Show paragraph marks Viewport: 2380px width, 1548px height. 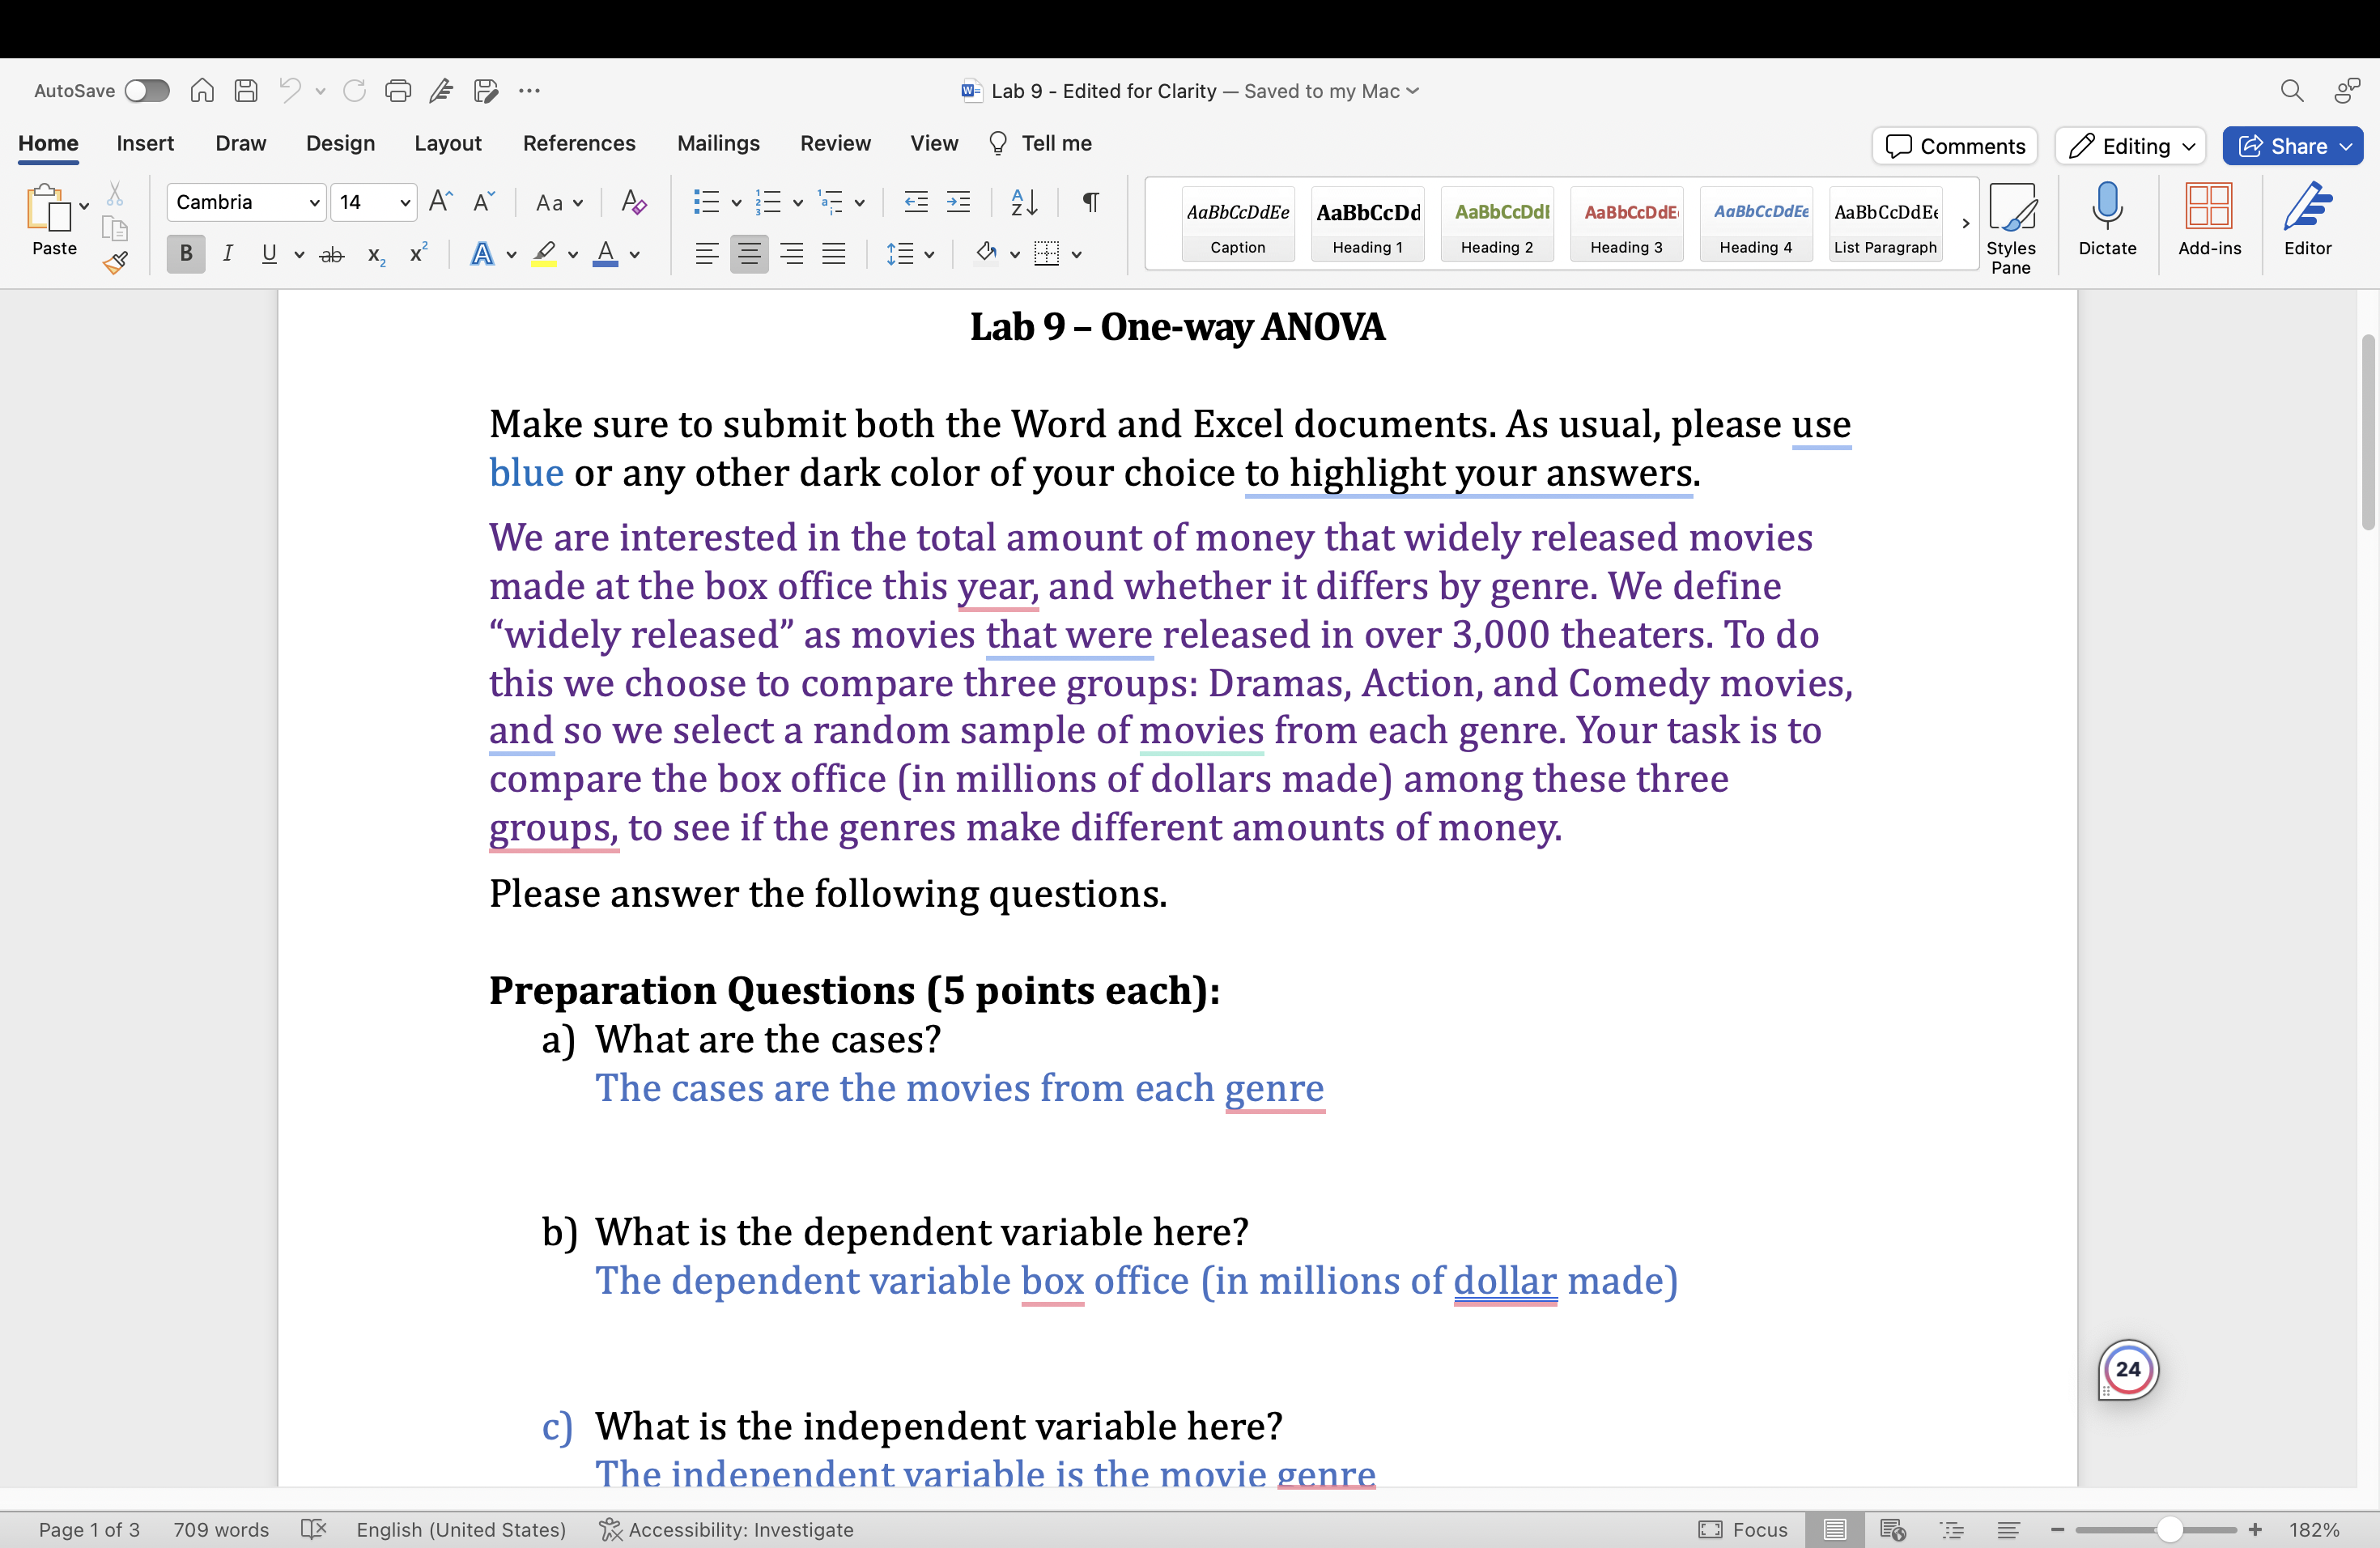click(1089, 202)
